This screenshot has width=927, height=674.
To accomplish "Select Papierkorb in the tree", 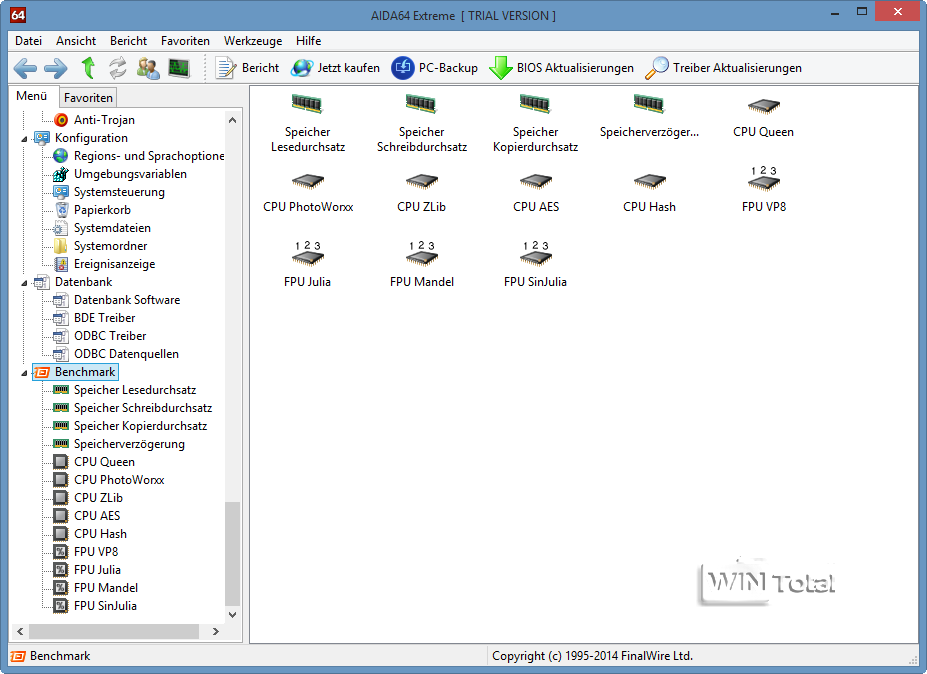I will click(x=102, y=210).
